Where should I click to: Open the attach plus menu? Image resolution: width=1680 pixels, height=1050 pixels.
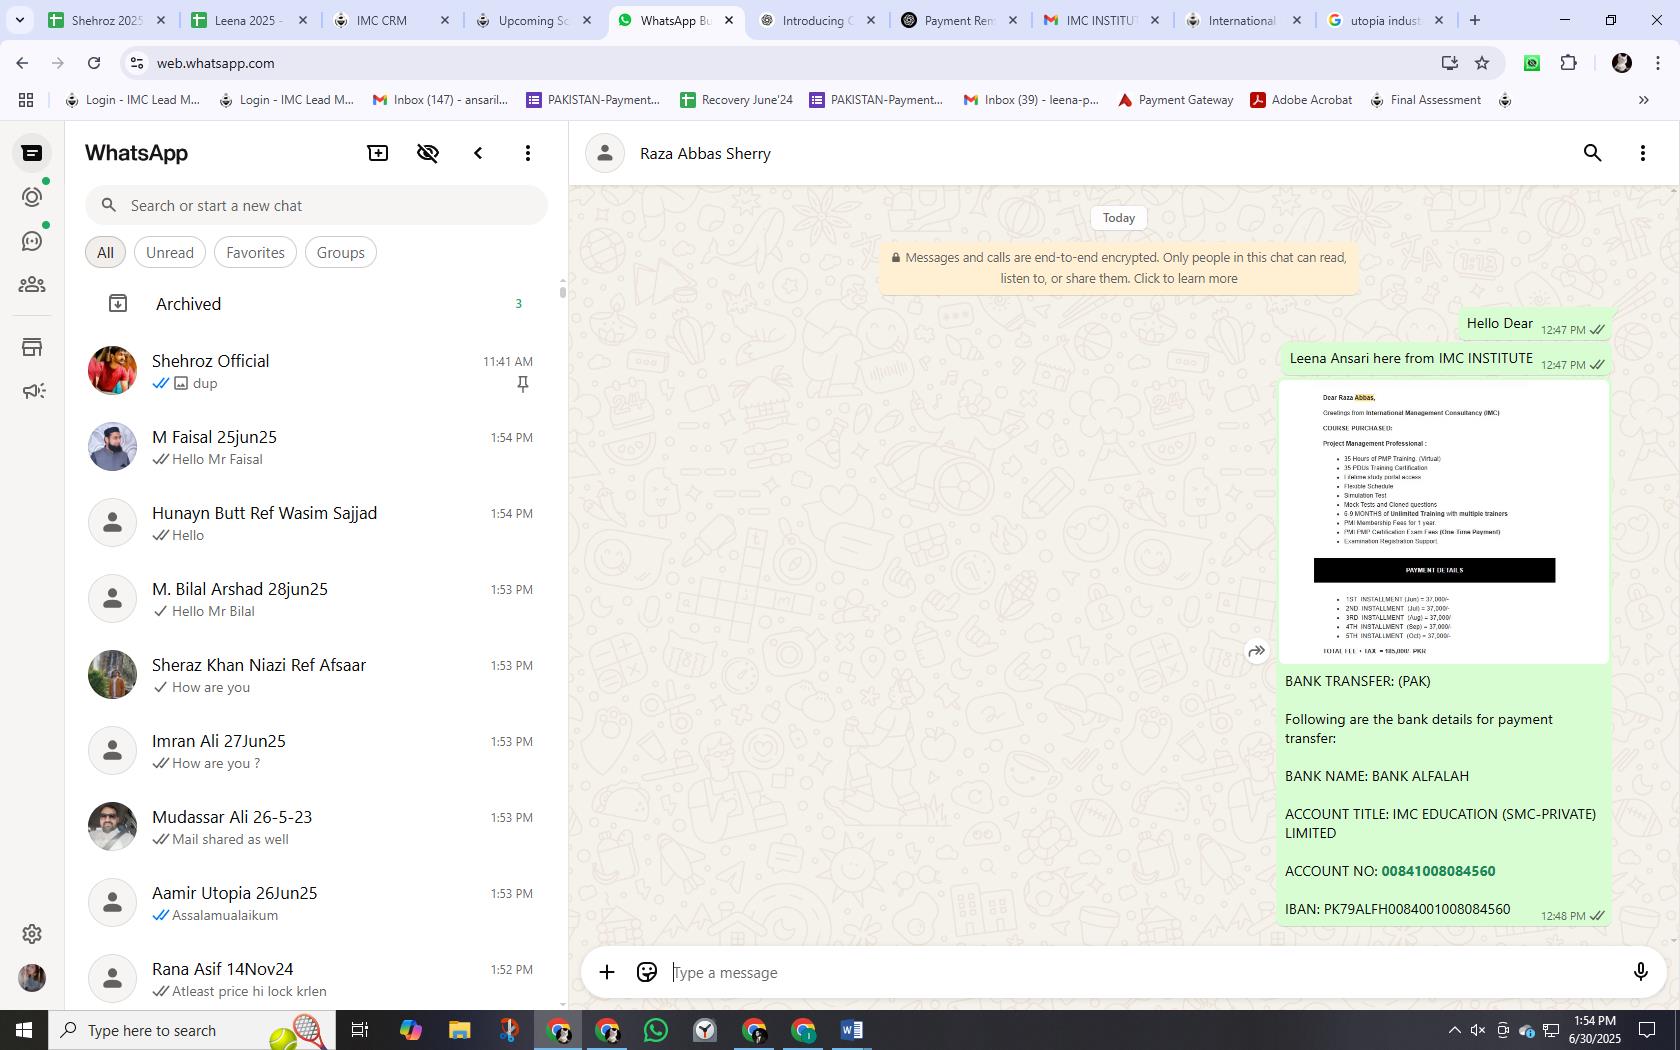[607, 972]
